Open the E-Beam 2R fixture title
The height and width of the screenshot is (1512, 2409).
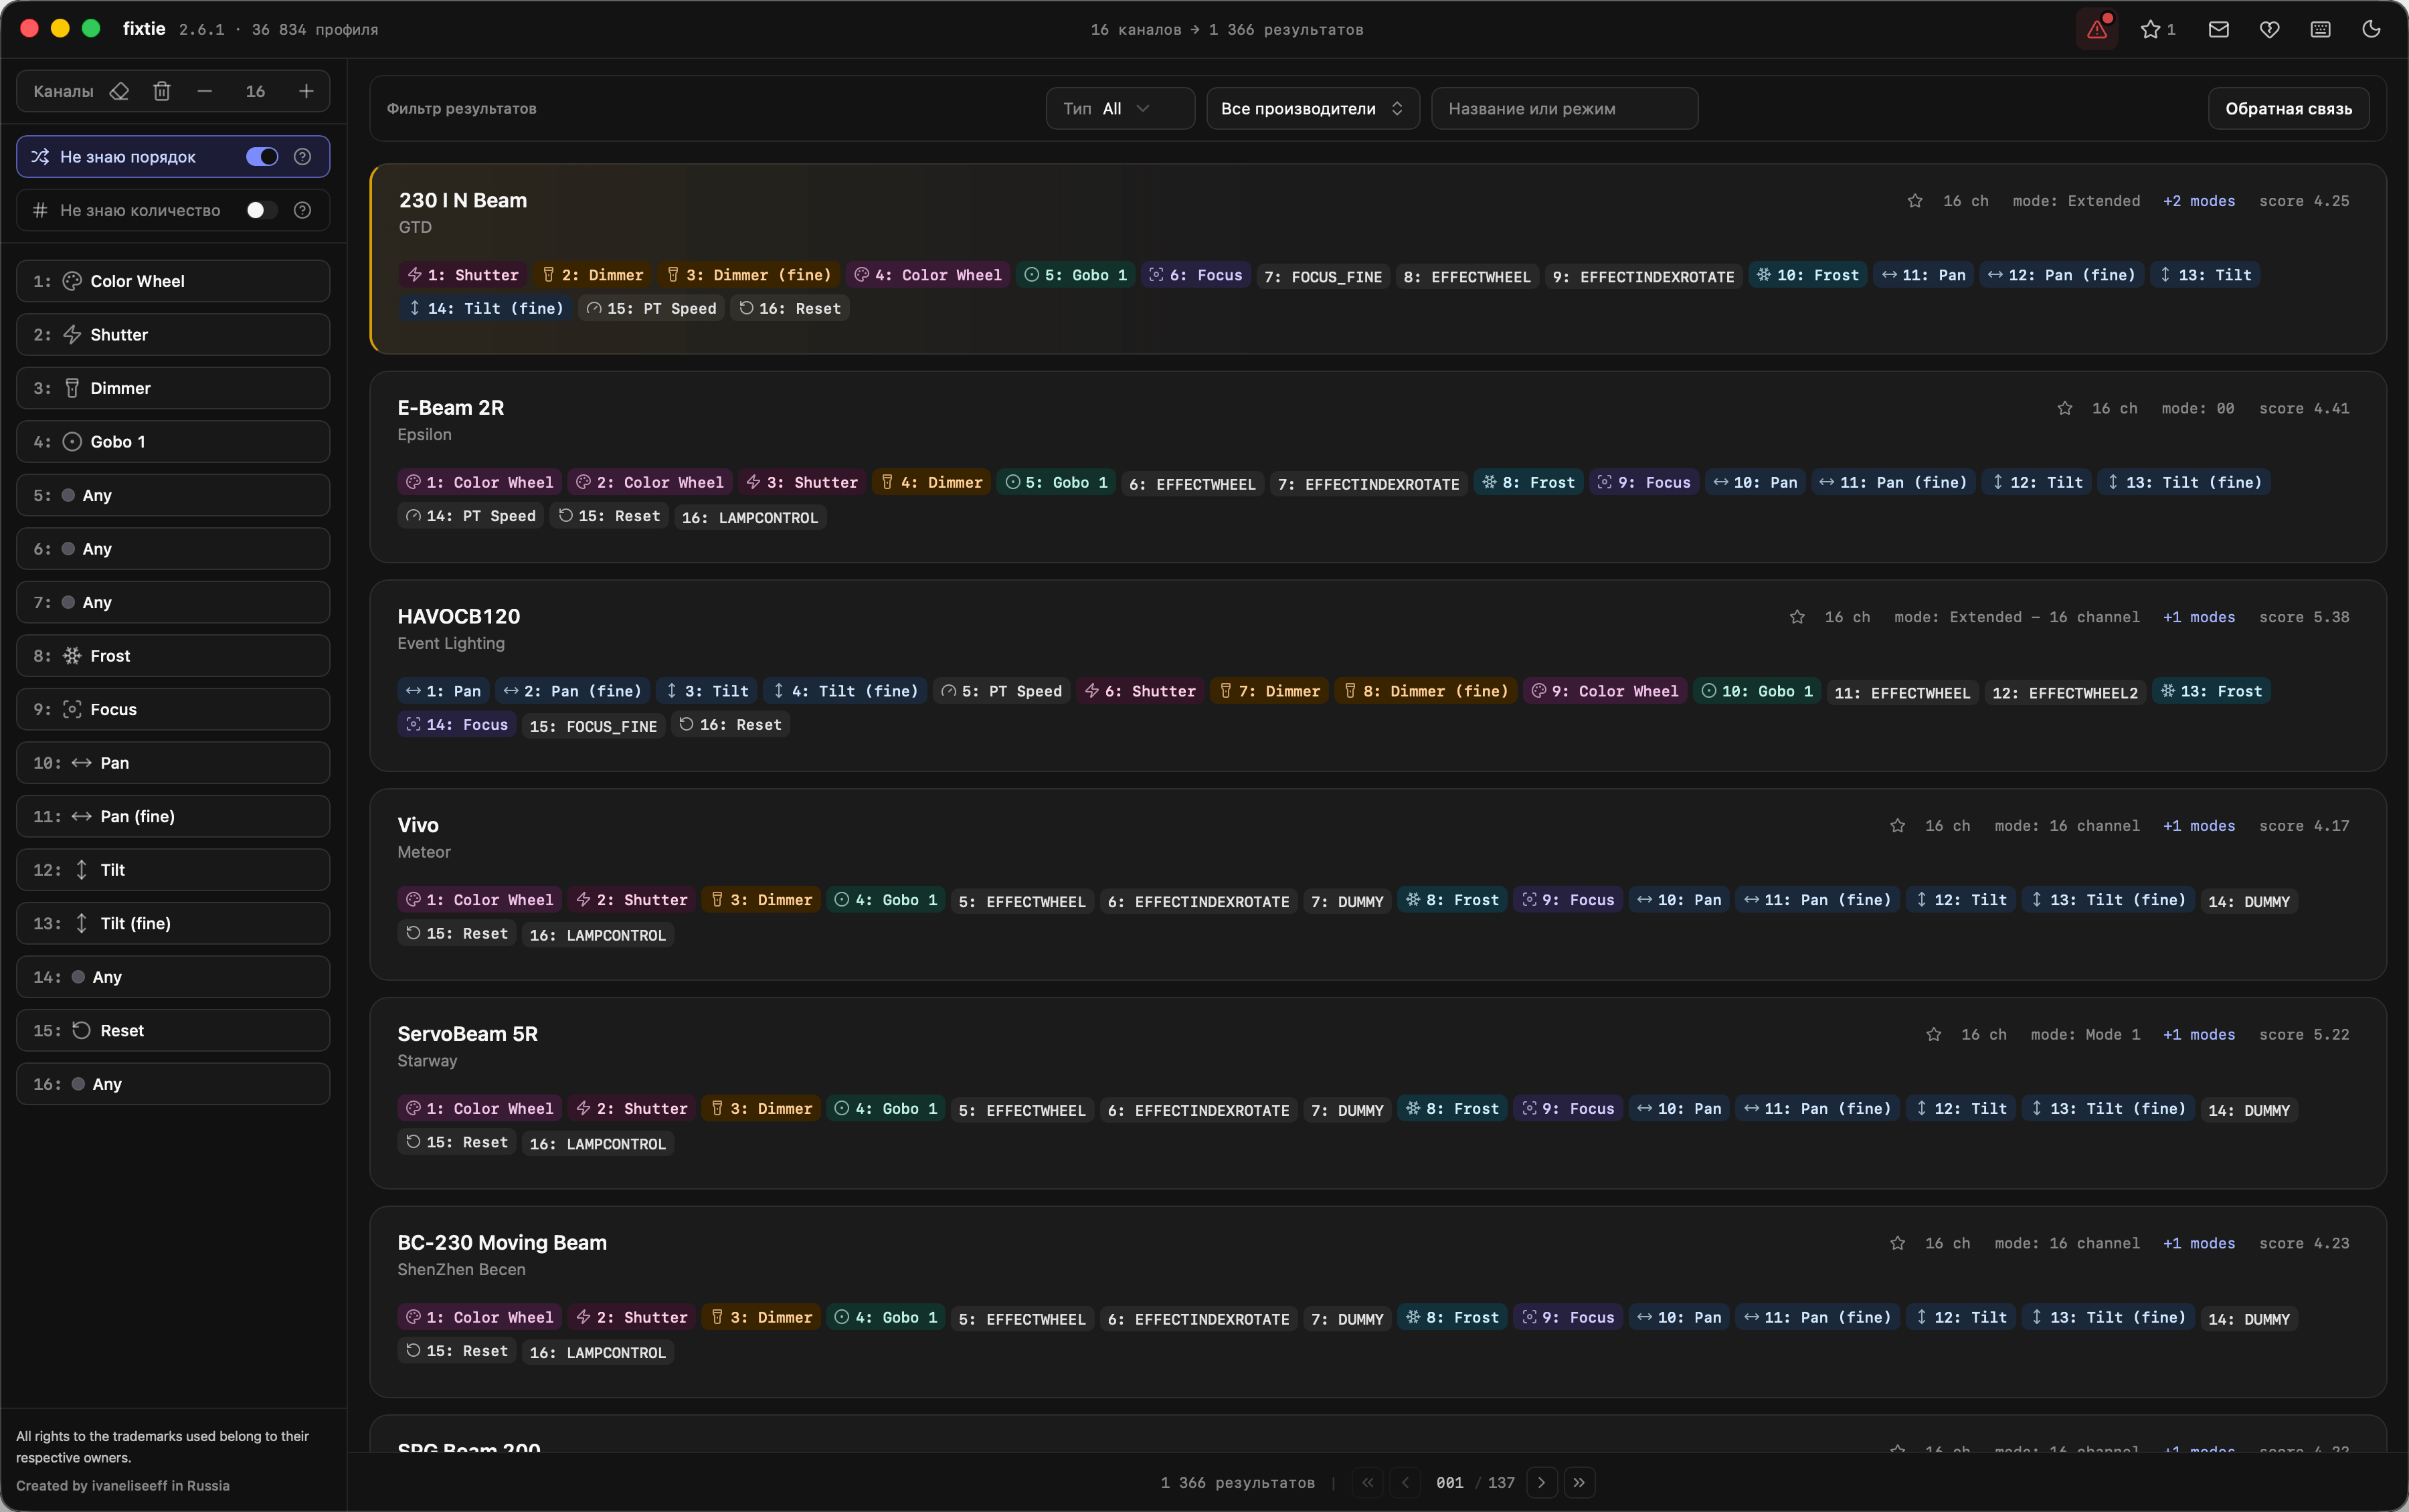click(x=451, y=408)
